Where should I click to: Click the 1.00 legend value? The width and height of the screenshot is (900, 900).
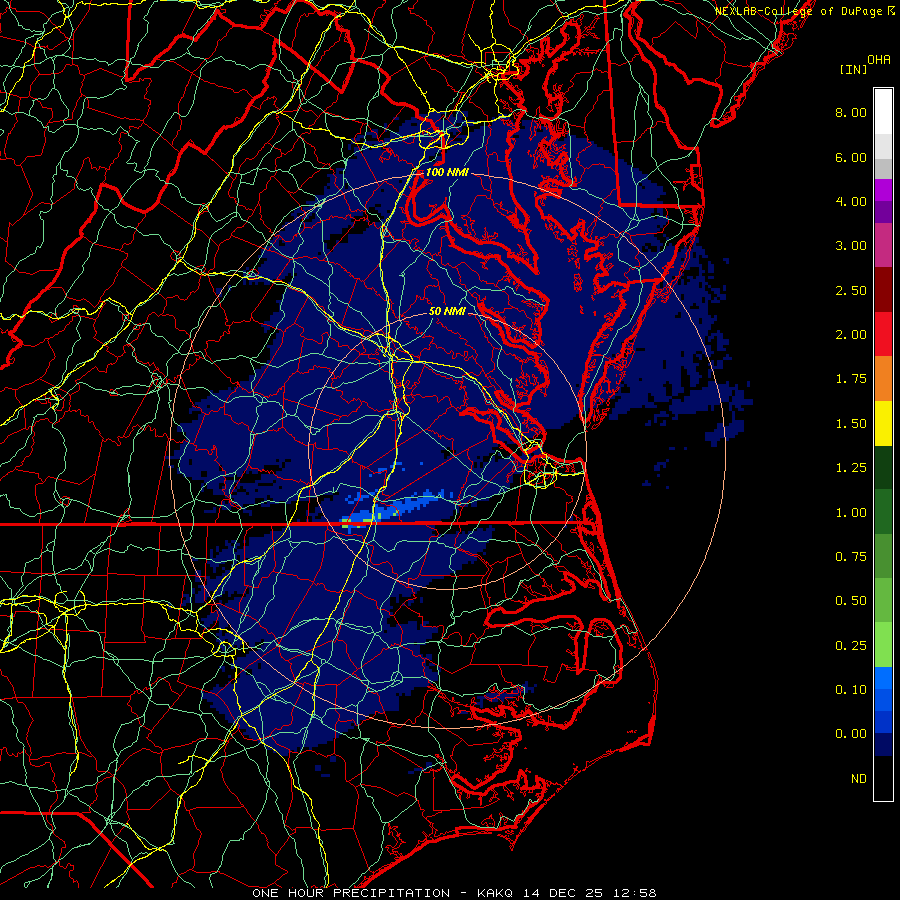851,513
